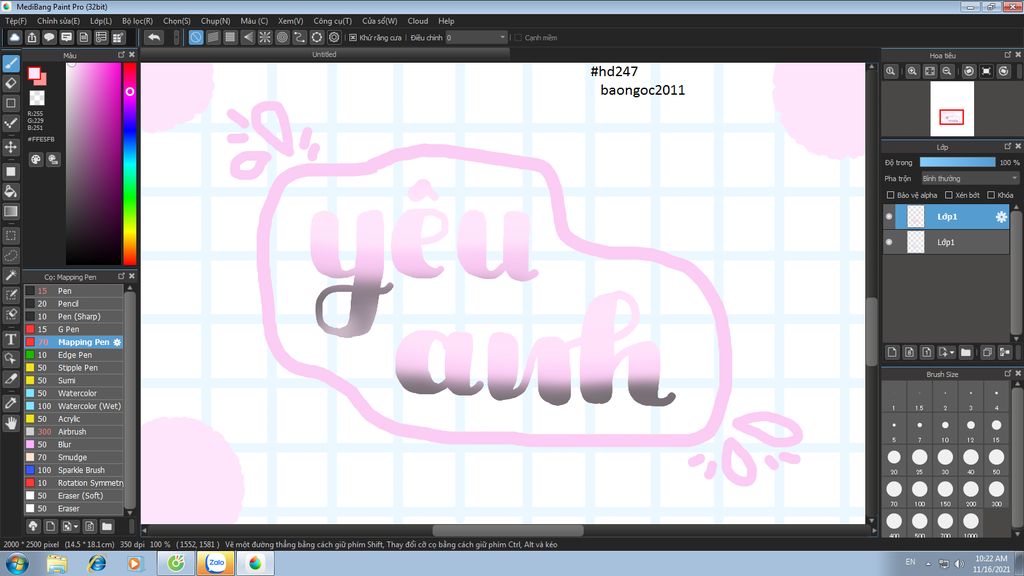Select the Lasso tool
Viewport: 1024px width, 576px height.
click(11, 255)
